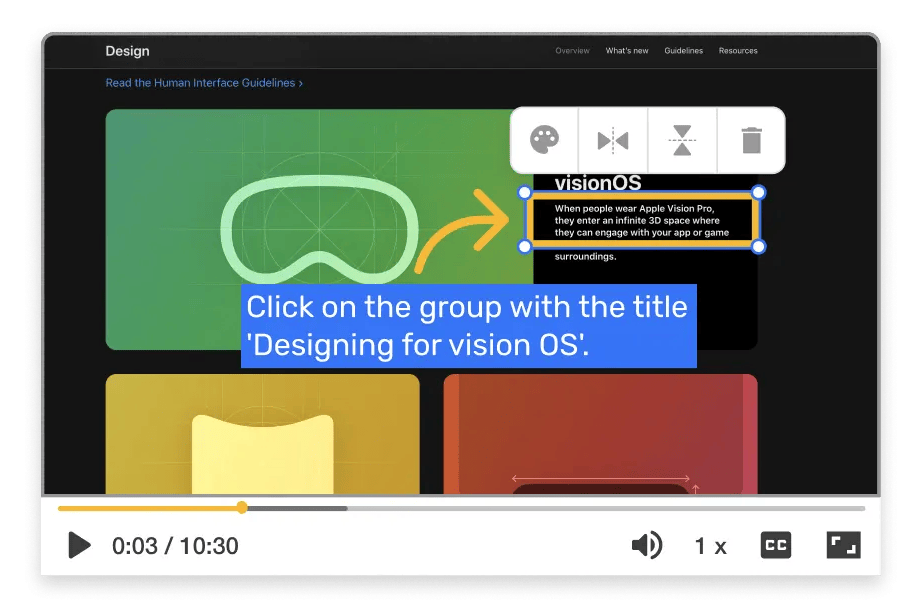
Task: Enter fullscreen mode
Action: pyautogui.click(x=843, y=545)
